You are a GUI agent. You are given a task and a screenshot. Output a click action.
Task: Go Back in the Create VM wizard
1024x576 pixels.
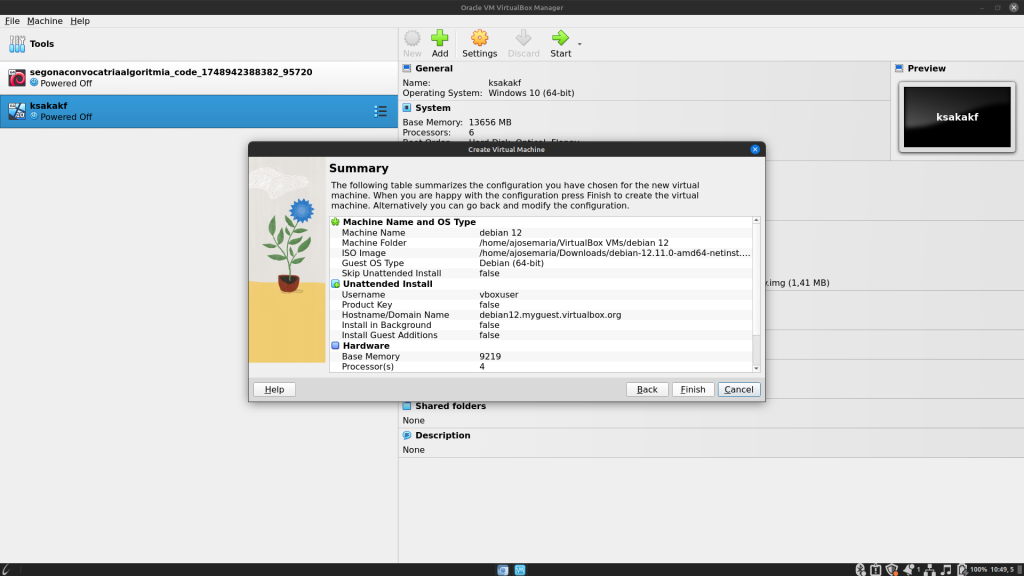(x=647, y=389)
